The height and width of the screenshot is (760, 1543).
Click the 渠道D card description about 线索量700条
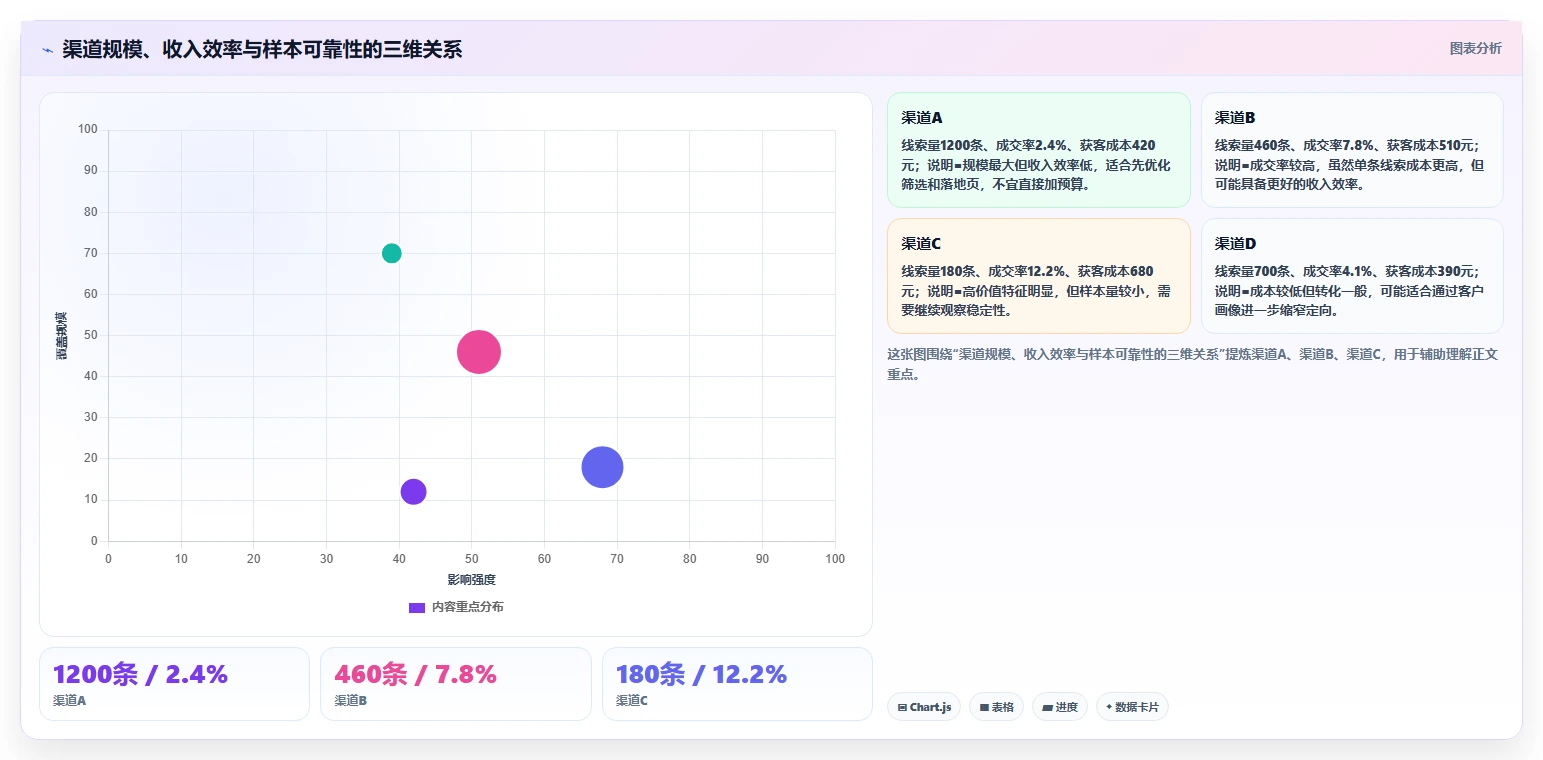coord(1350,291)
